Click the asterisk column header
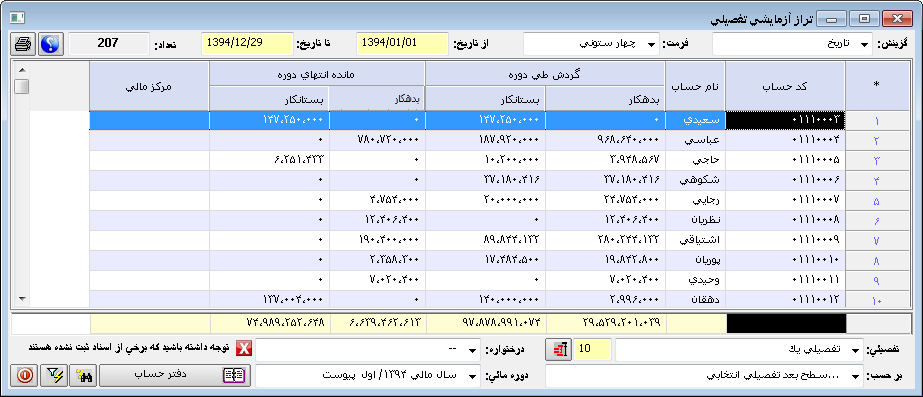The width and height of the screenshot is (923, 397). tap(876, 86)
